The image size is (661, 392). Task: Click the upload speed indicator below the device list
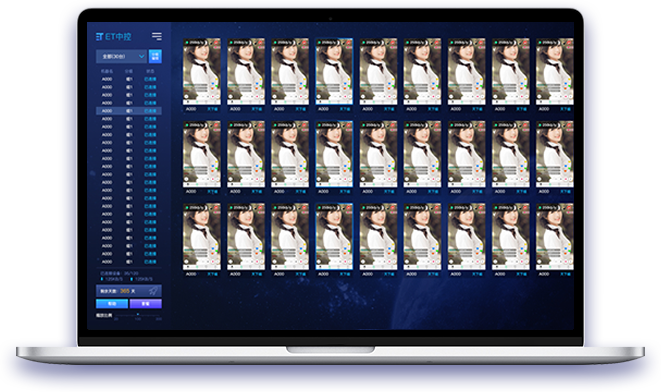tap(112, 279)
